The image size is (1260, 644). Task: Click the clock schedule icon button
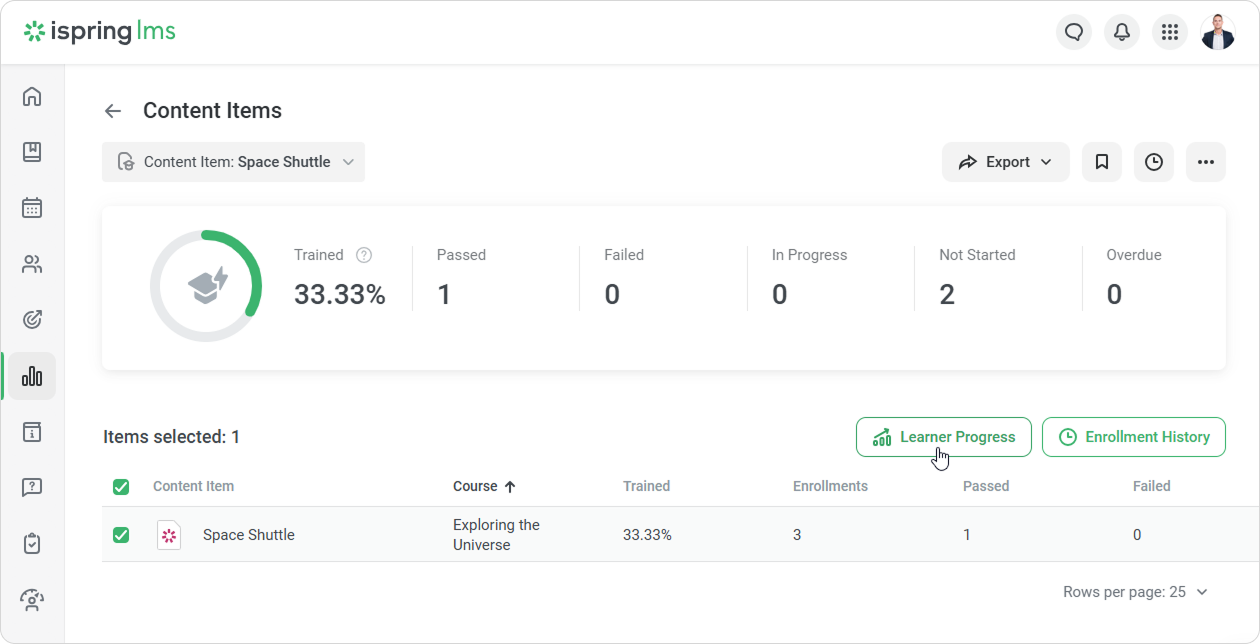(x=1154, y=162)
